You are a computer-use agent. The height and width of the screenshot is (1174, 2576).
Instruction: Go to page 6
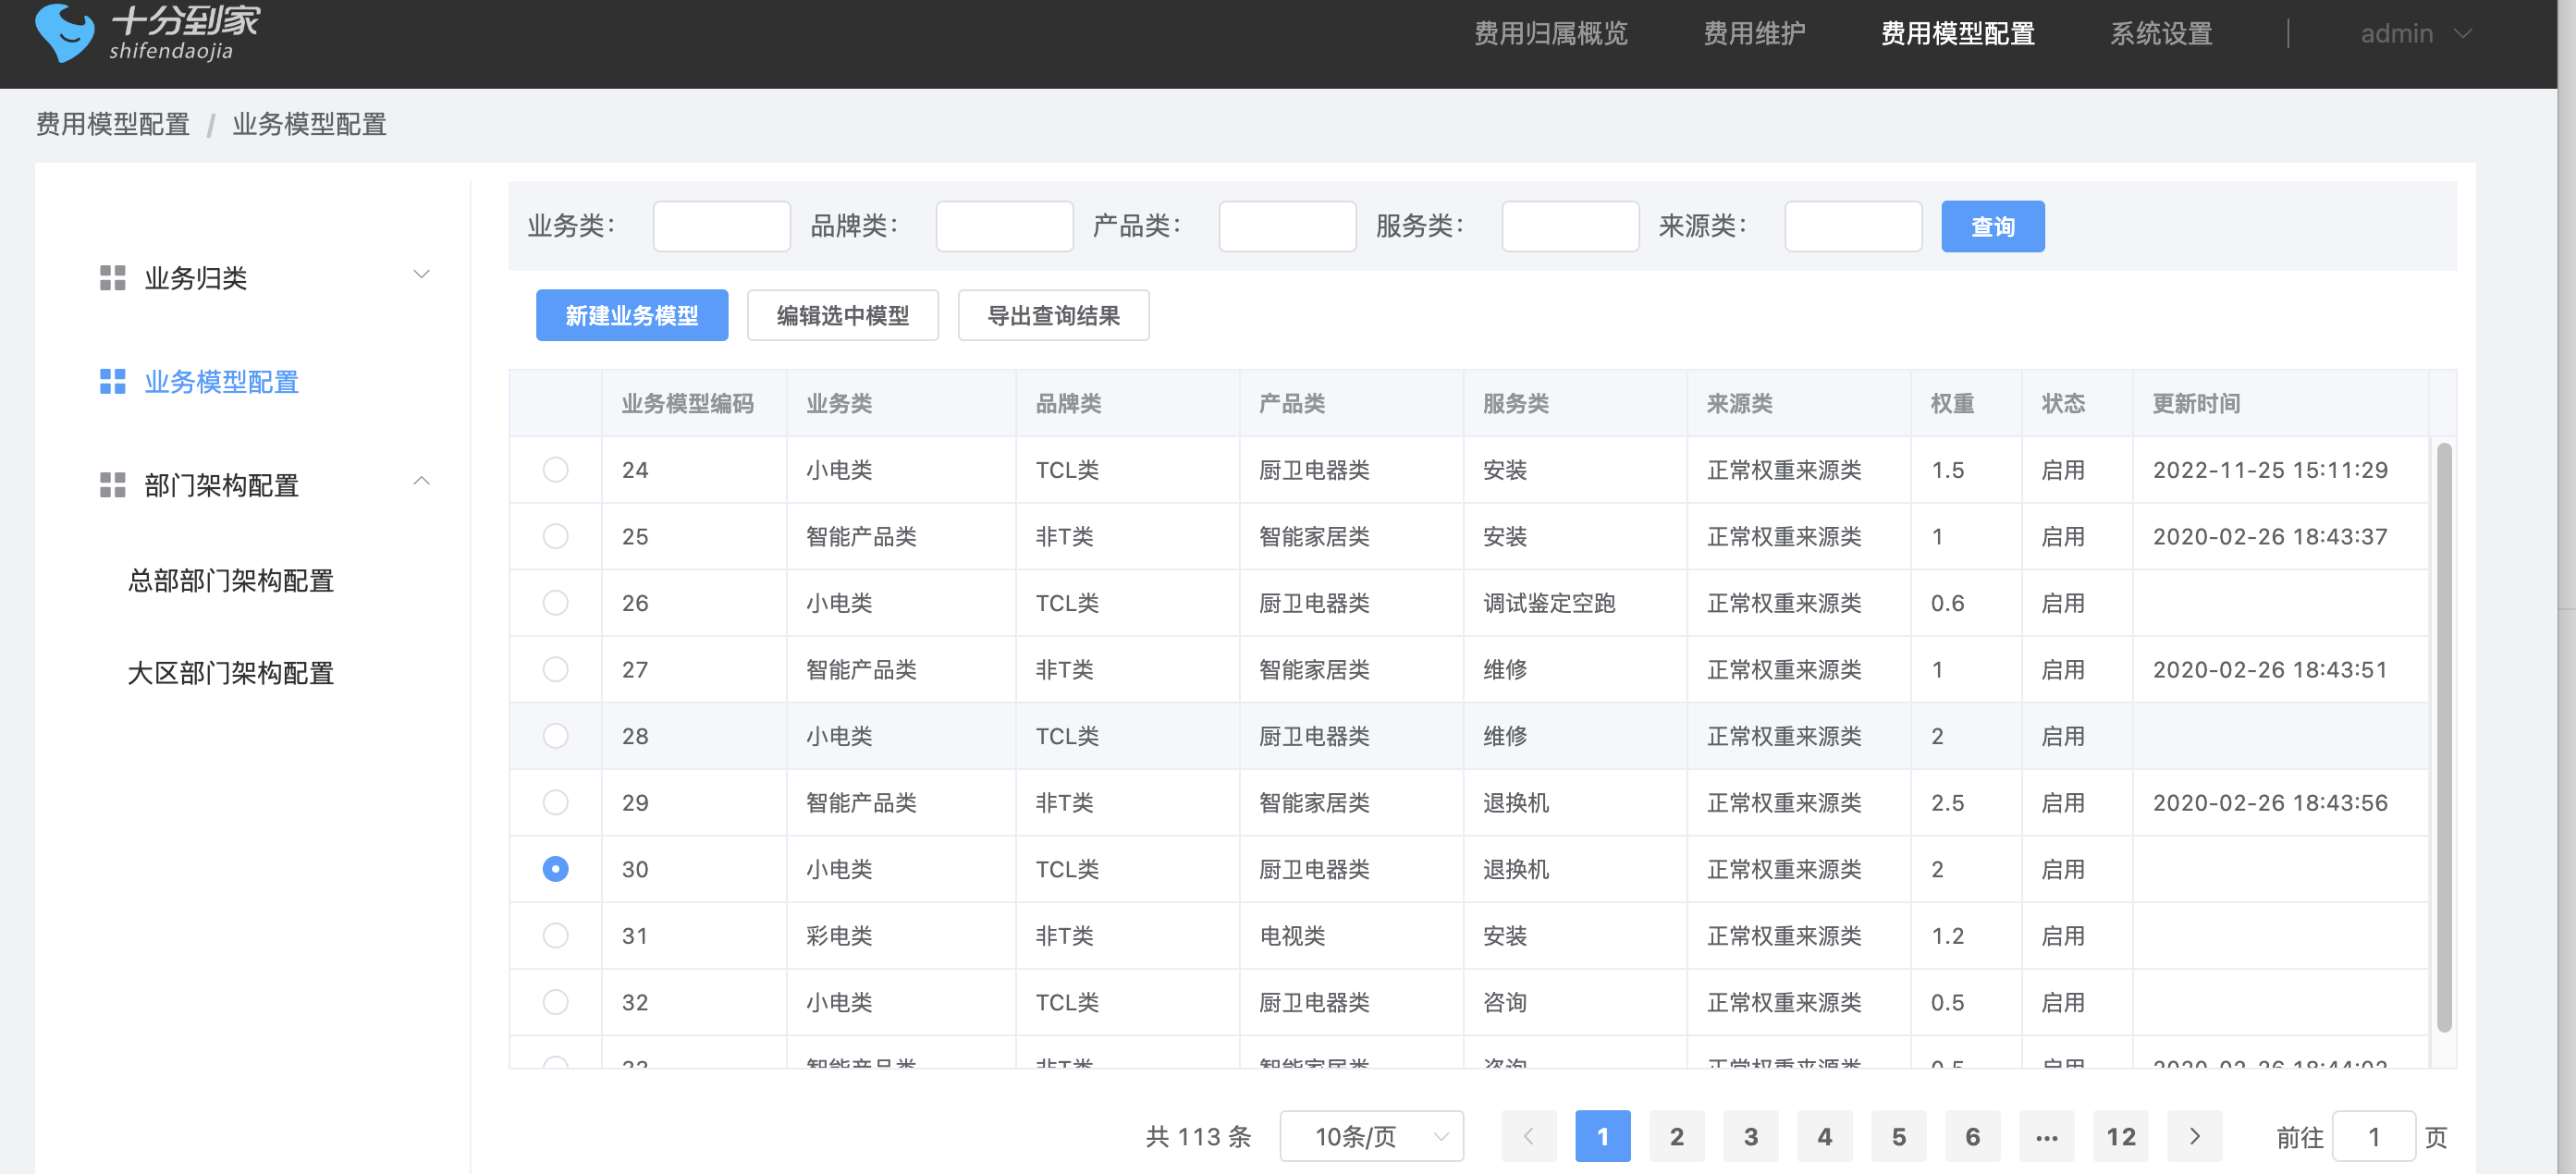pos(1972,1135)
